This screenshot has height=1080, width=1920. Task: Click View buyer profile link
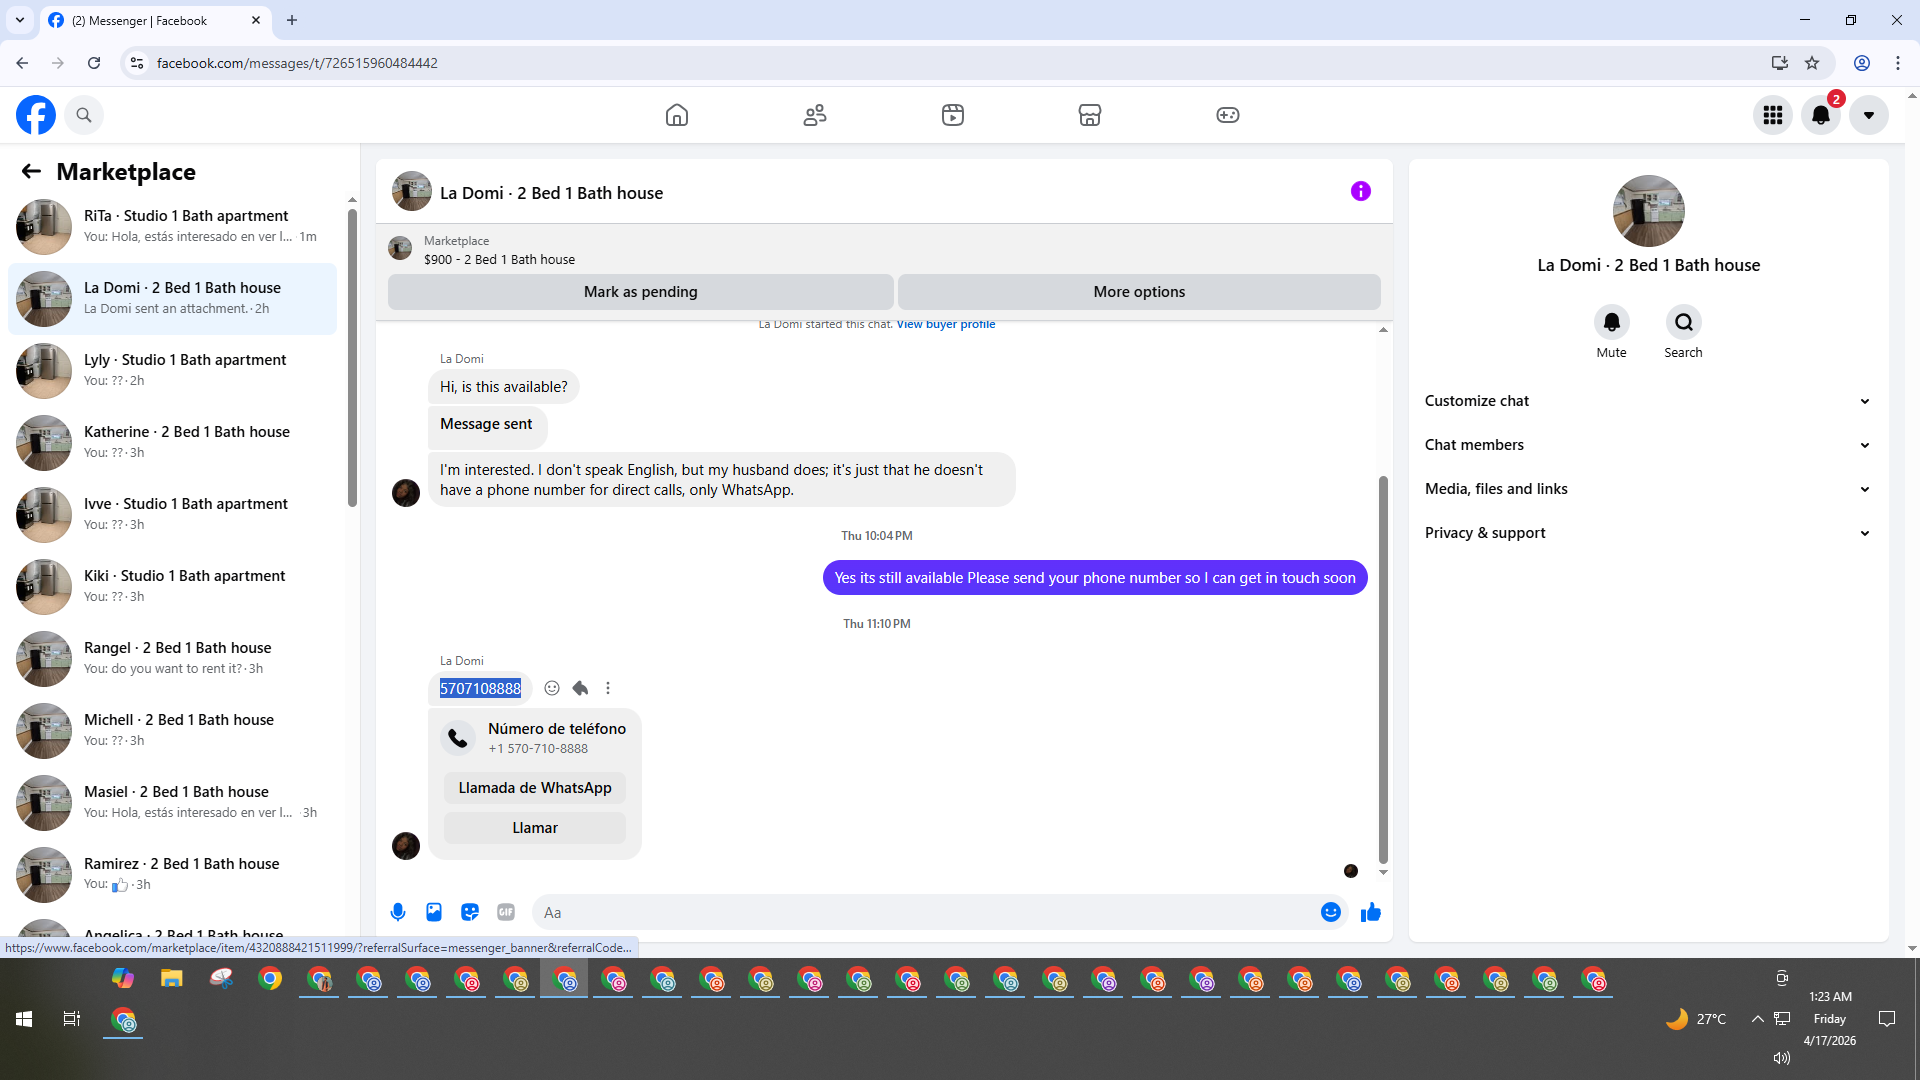[945, 324]
